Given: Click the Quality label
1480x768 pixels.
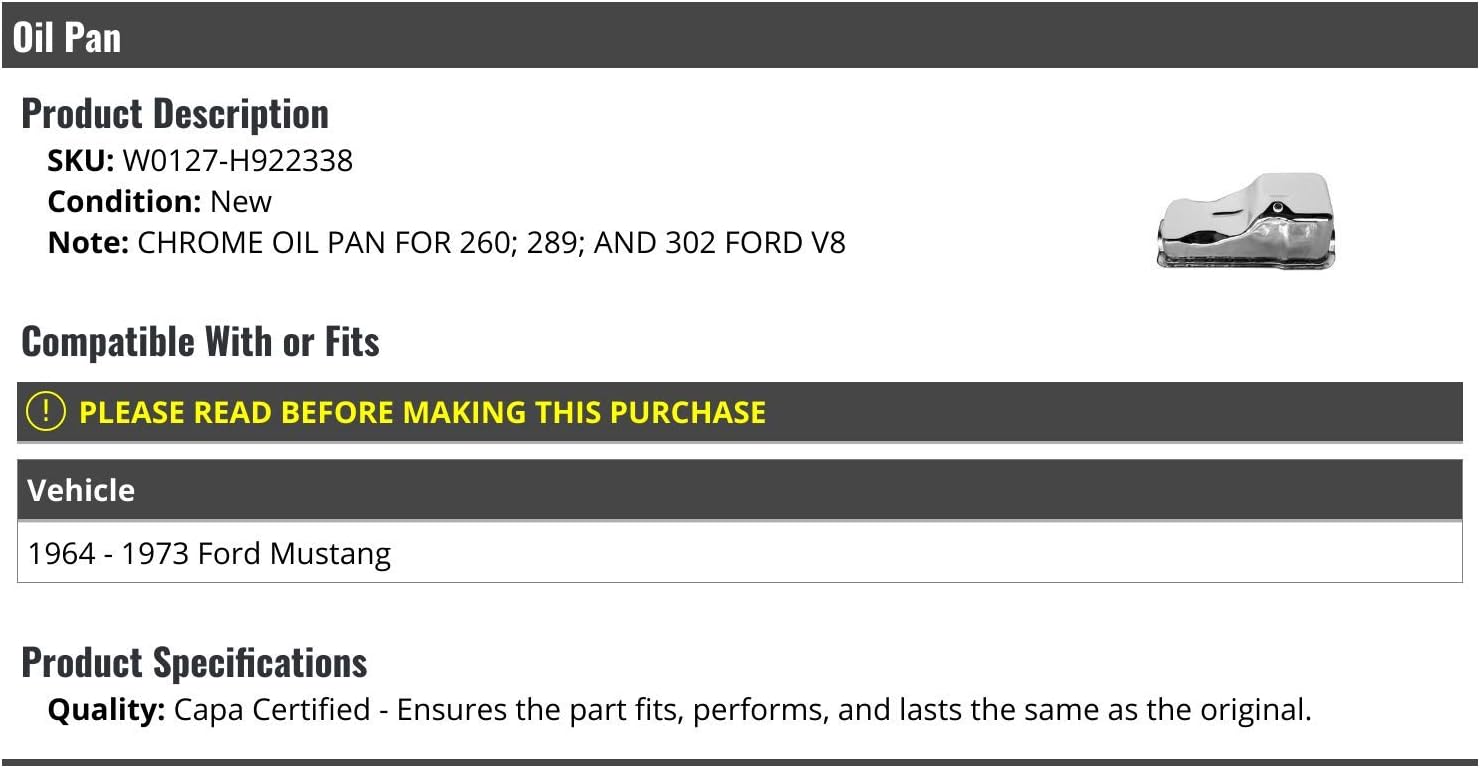Looking at the screenshot, I should [x=106, y=710].
